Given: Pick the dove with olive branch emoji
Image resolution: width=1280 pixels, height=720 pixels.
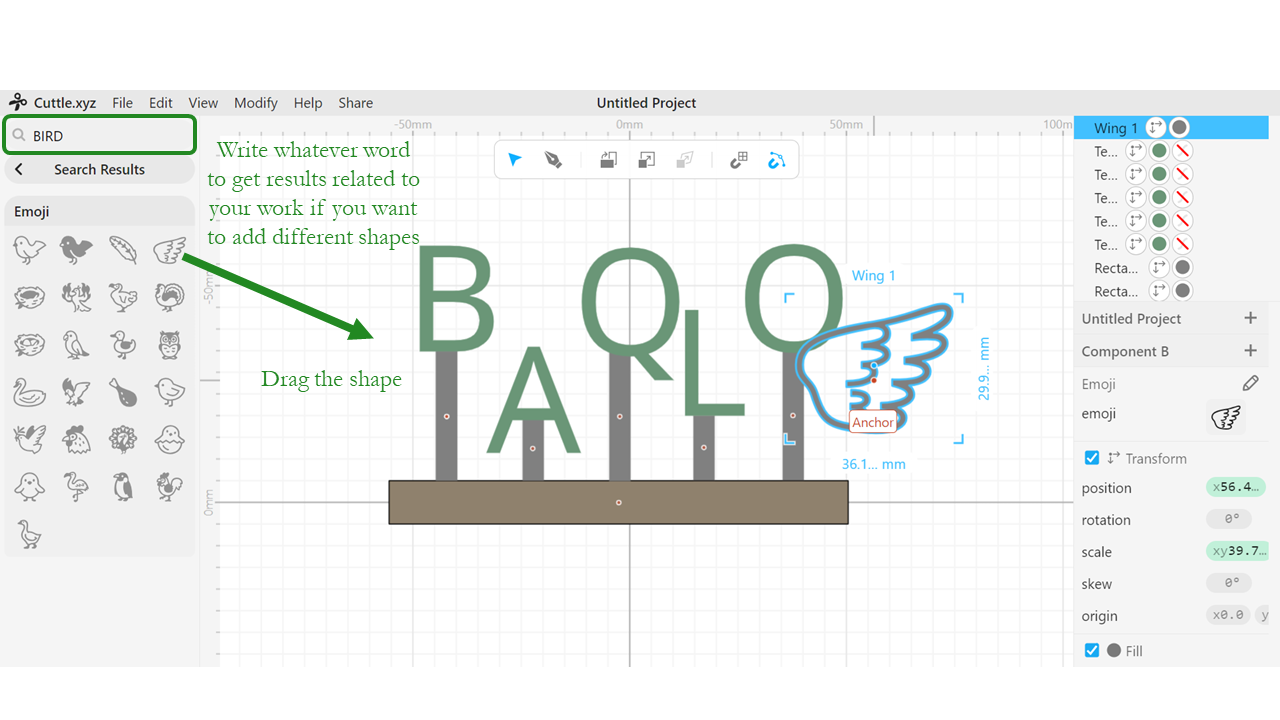Looking at the screenshot, I should point(29,438).
